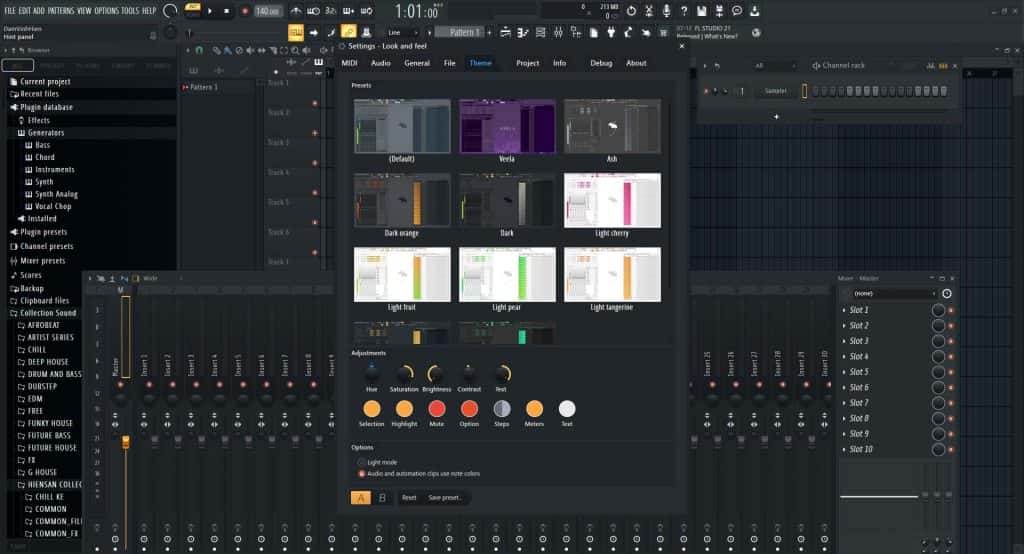Click the Contrast adjustment knob
Viewport: 1024px width, 554px height.
(469, 374)
